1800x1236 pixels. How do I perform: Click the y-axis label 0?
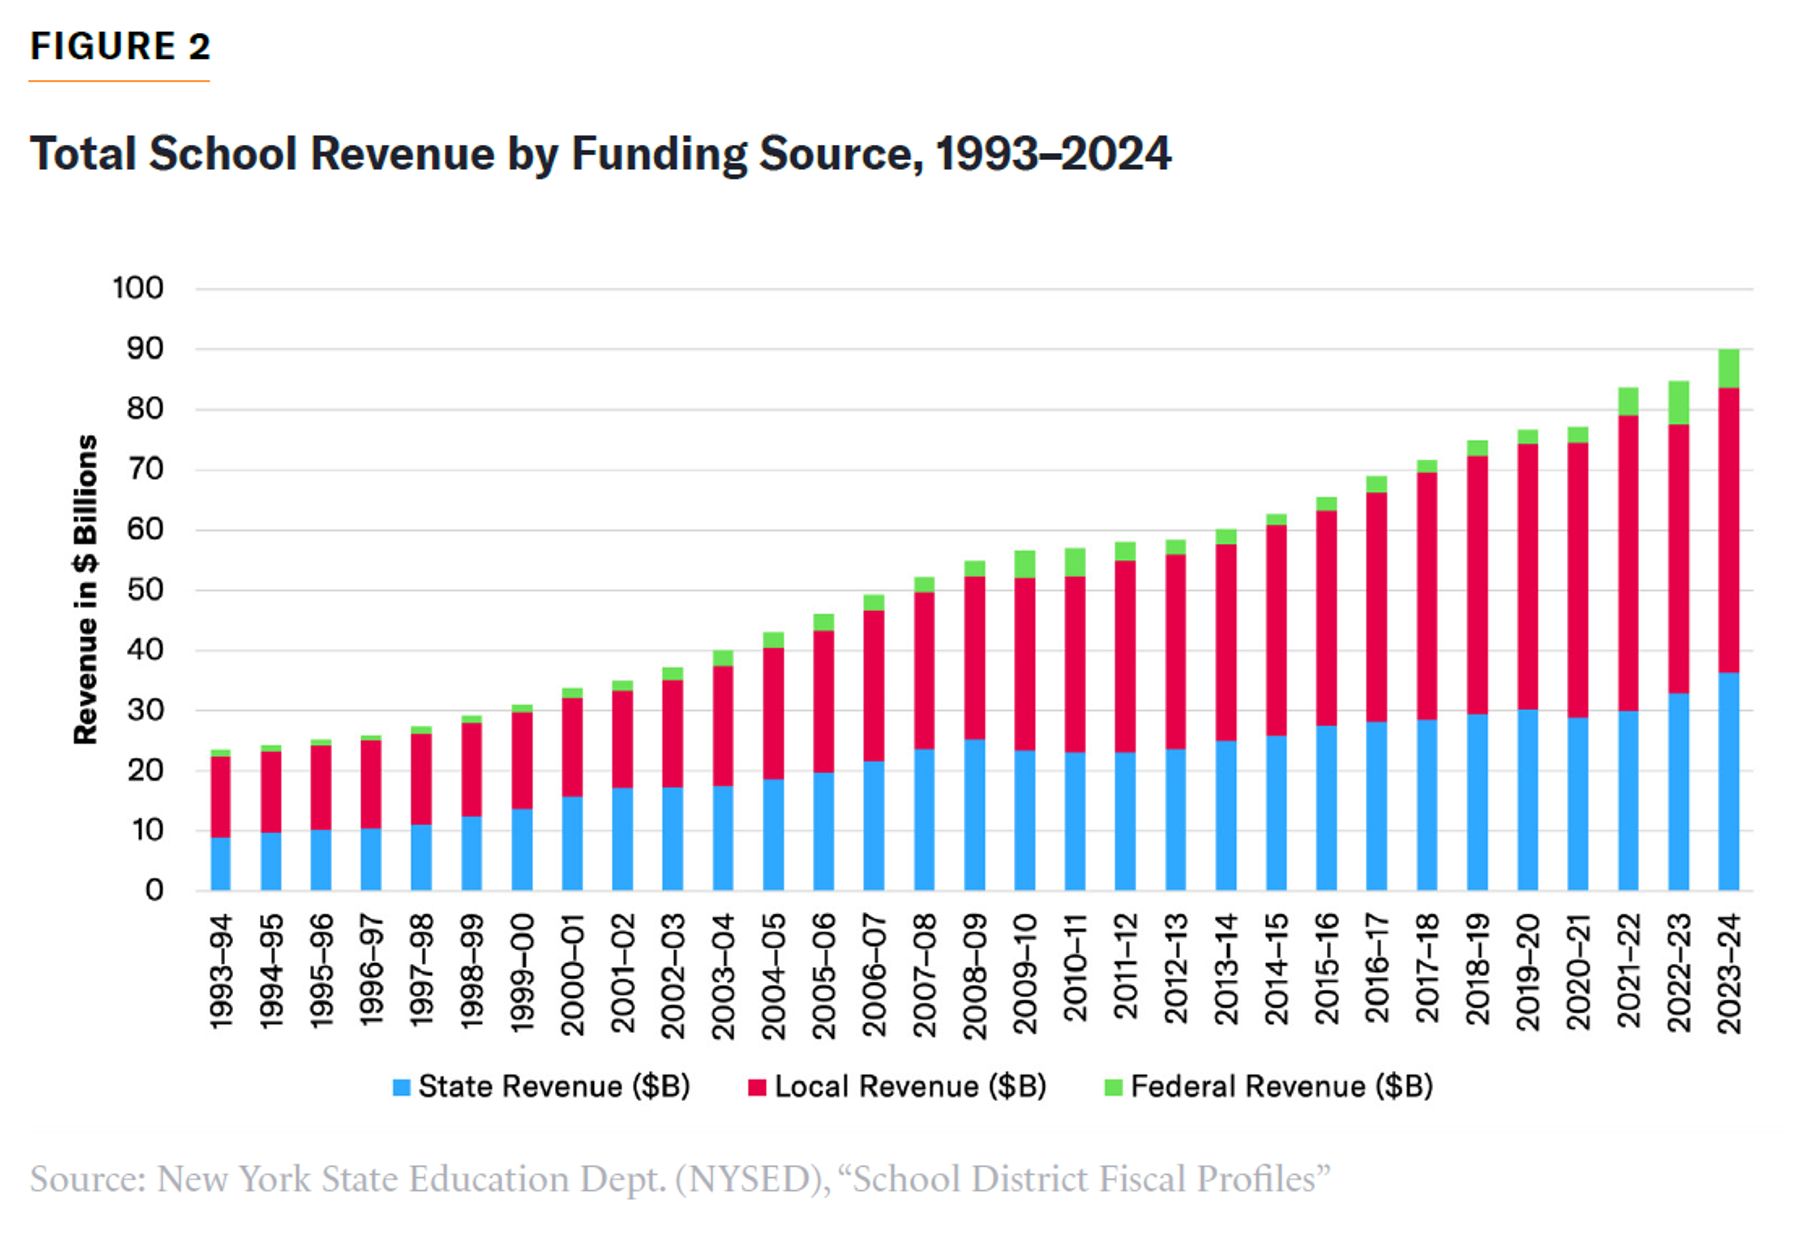point(154,890)
